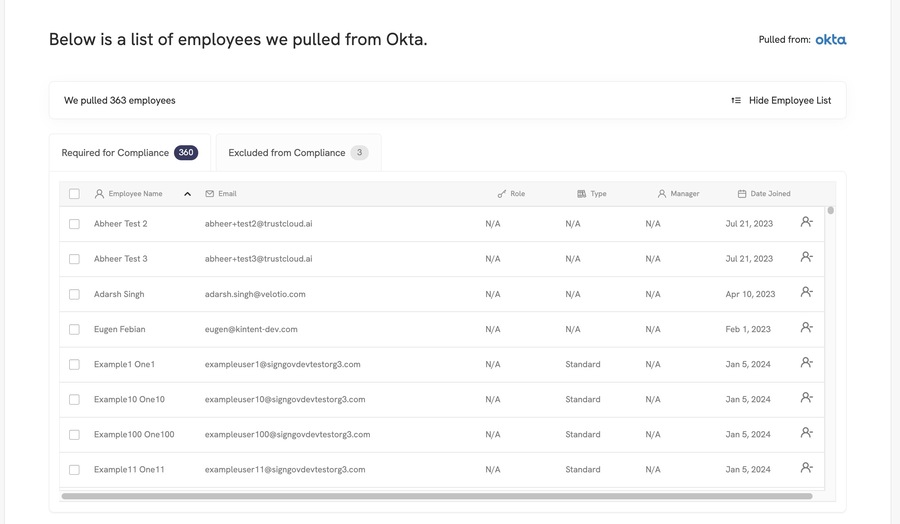Viewport: 900px width, 524px height.
Task: Click the horizontal table scrollbar
Action: 437,496
